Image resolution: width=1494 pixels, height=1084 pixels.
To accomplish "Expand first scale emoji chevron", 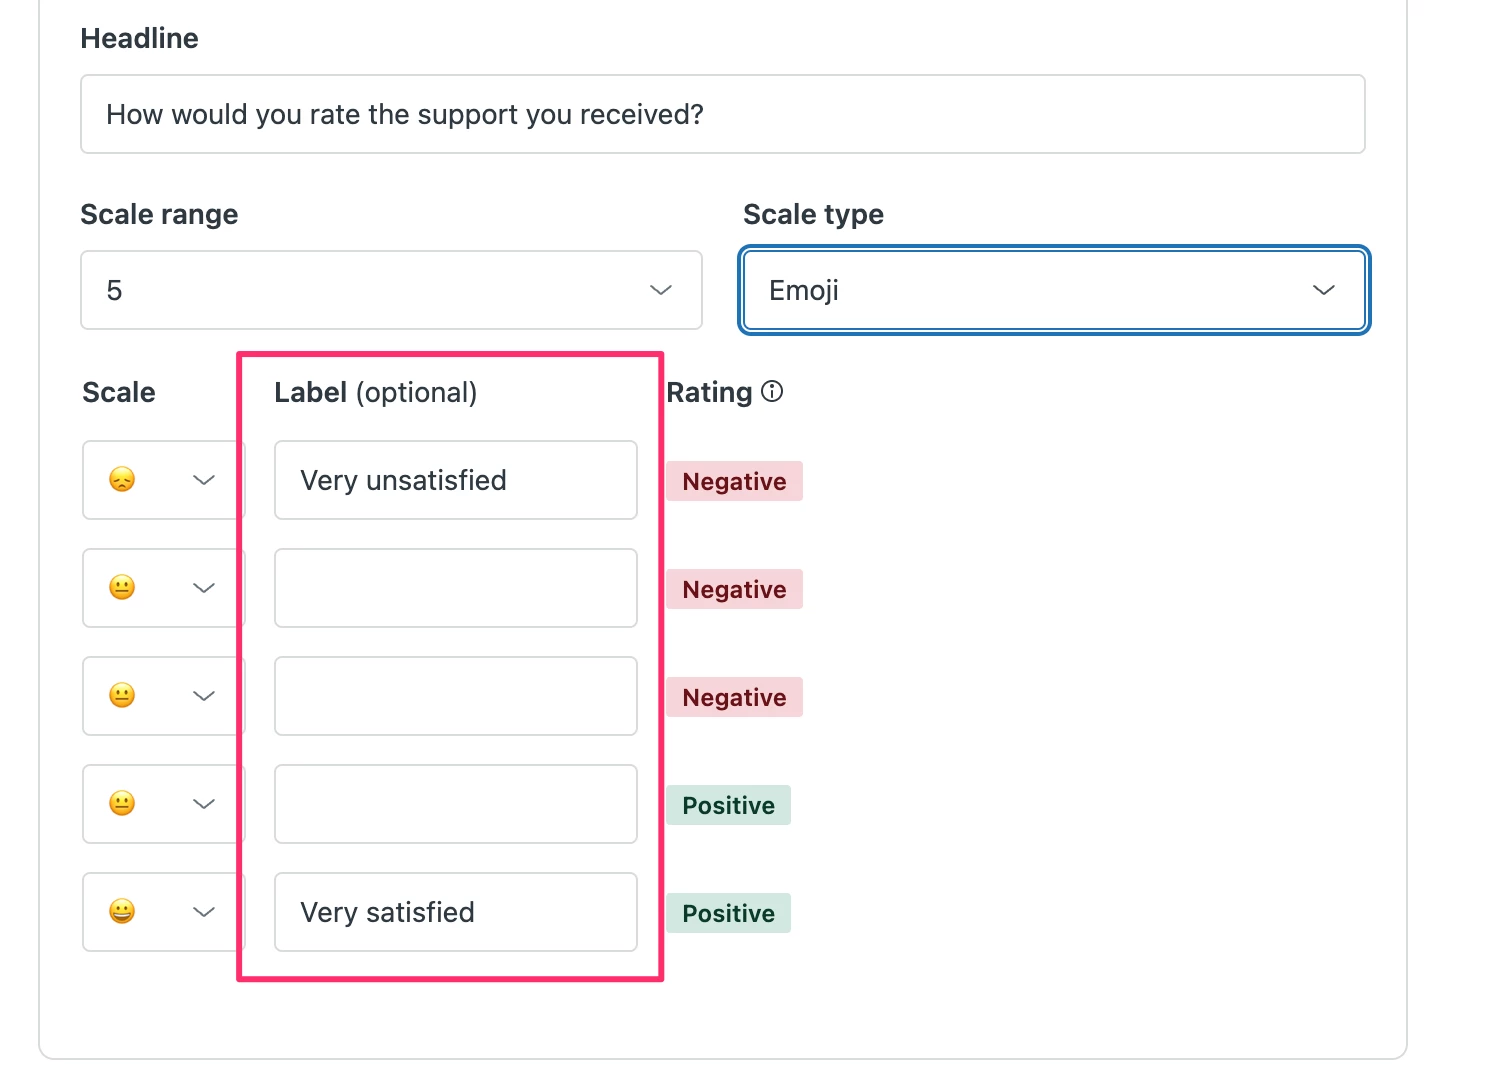I will coord(204,480).
